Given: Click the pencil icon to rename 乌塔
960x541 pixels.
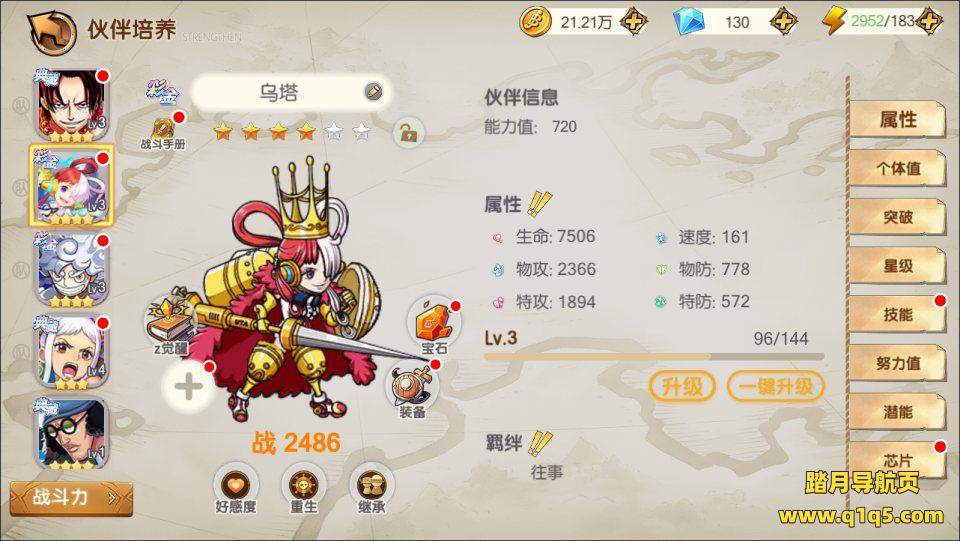Looking at the screenshot, I should click(x=373, y=92).
